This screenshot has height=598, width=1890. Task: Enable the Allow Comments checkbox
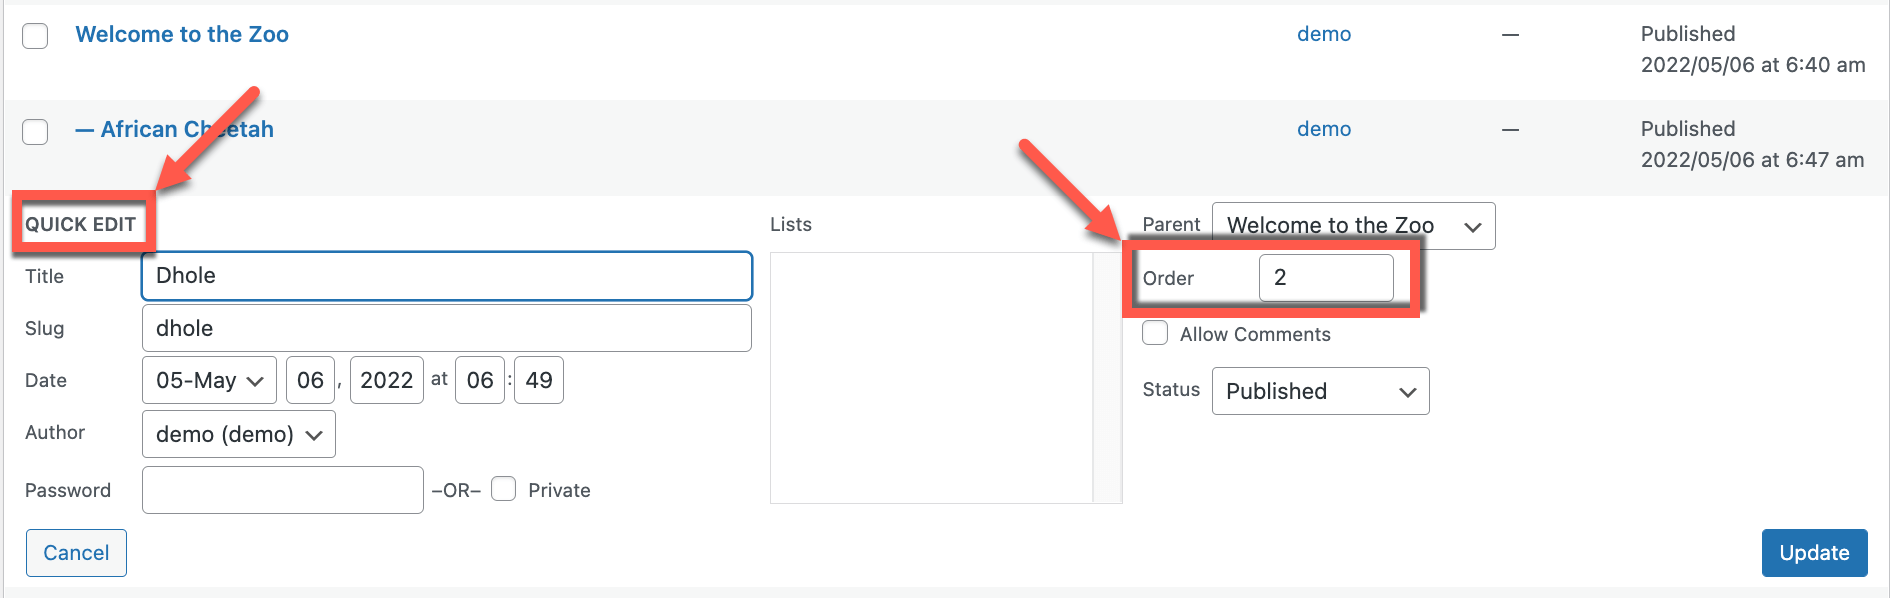click(x=1155, y=333)
